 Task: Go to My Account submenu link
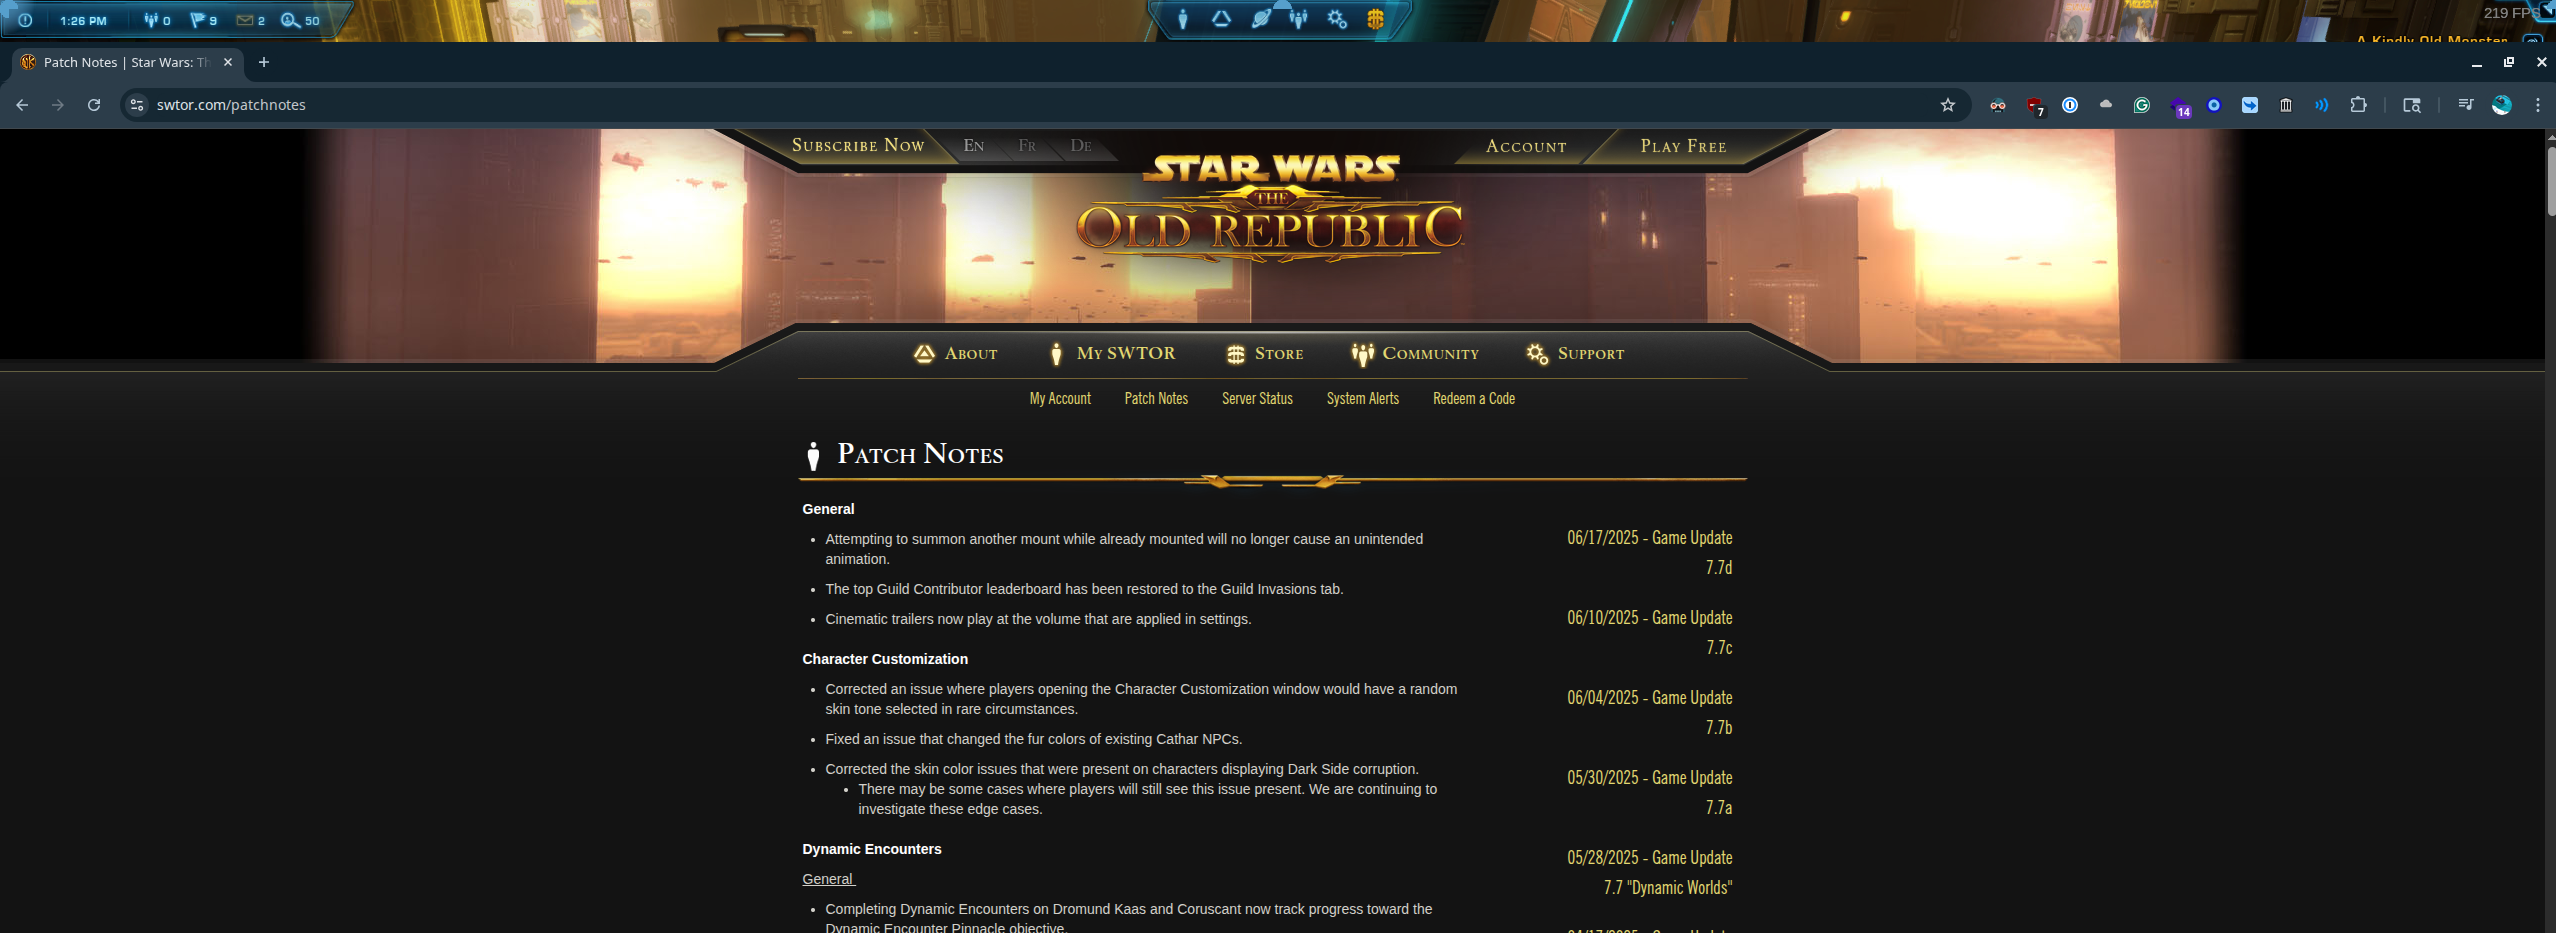click(1060, 398)
